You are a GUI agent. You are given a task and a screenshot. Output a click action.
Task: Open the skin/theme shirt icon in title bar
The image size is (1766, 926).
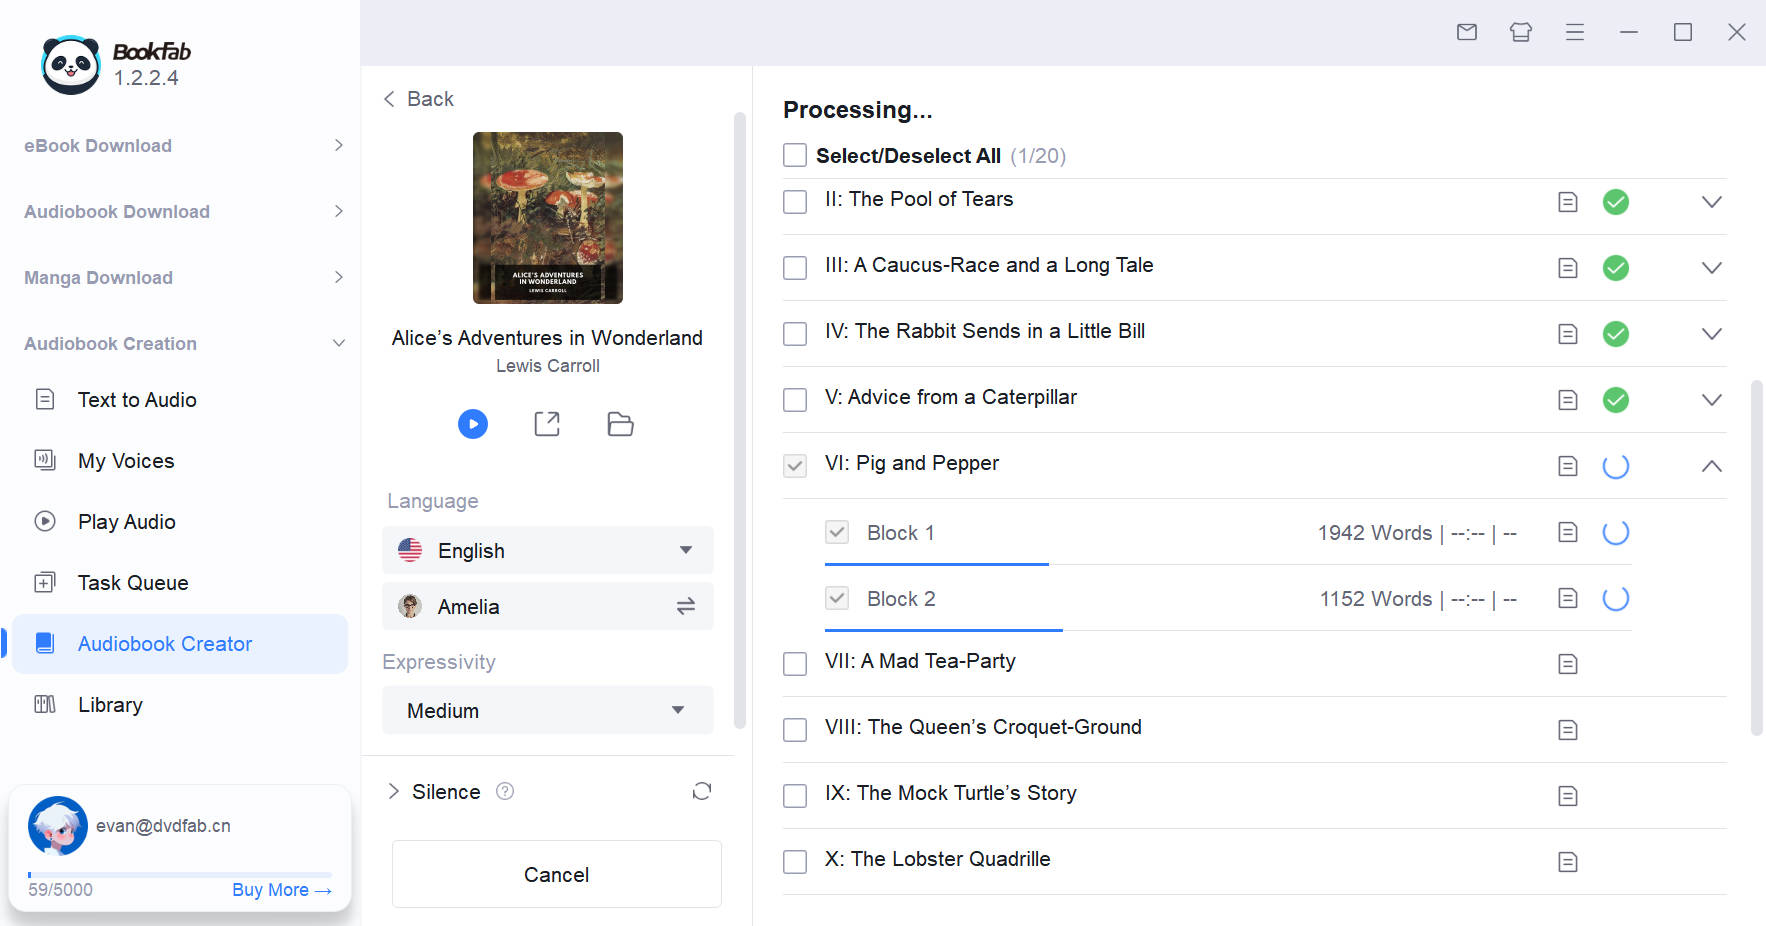(x=1520, y=32)
